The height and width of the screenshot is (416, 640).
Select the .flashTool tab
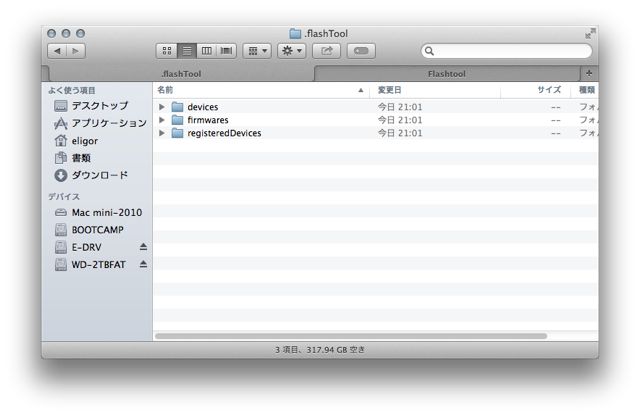coord(181,74)
